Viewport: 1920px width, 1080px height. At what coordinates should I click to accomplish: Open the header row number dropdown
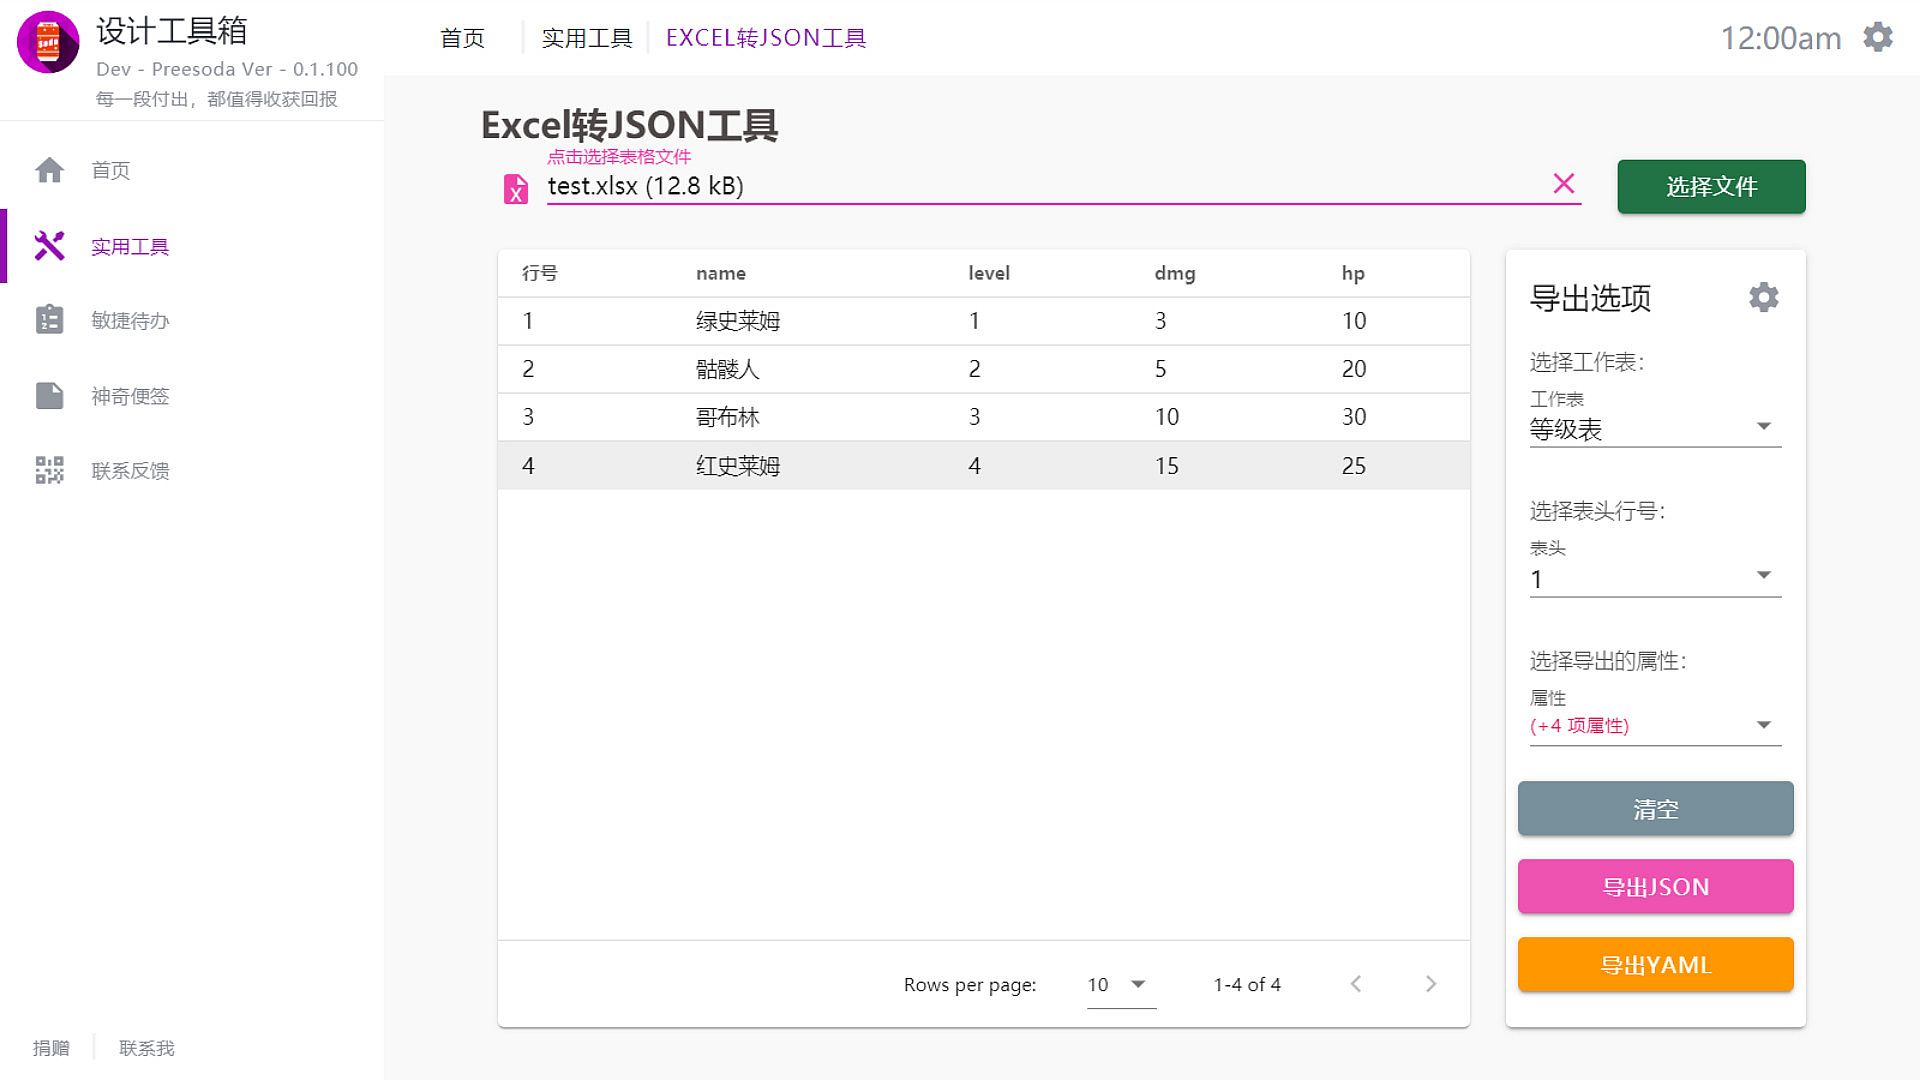[1655, 578]
